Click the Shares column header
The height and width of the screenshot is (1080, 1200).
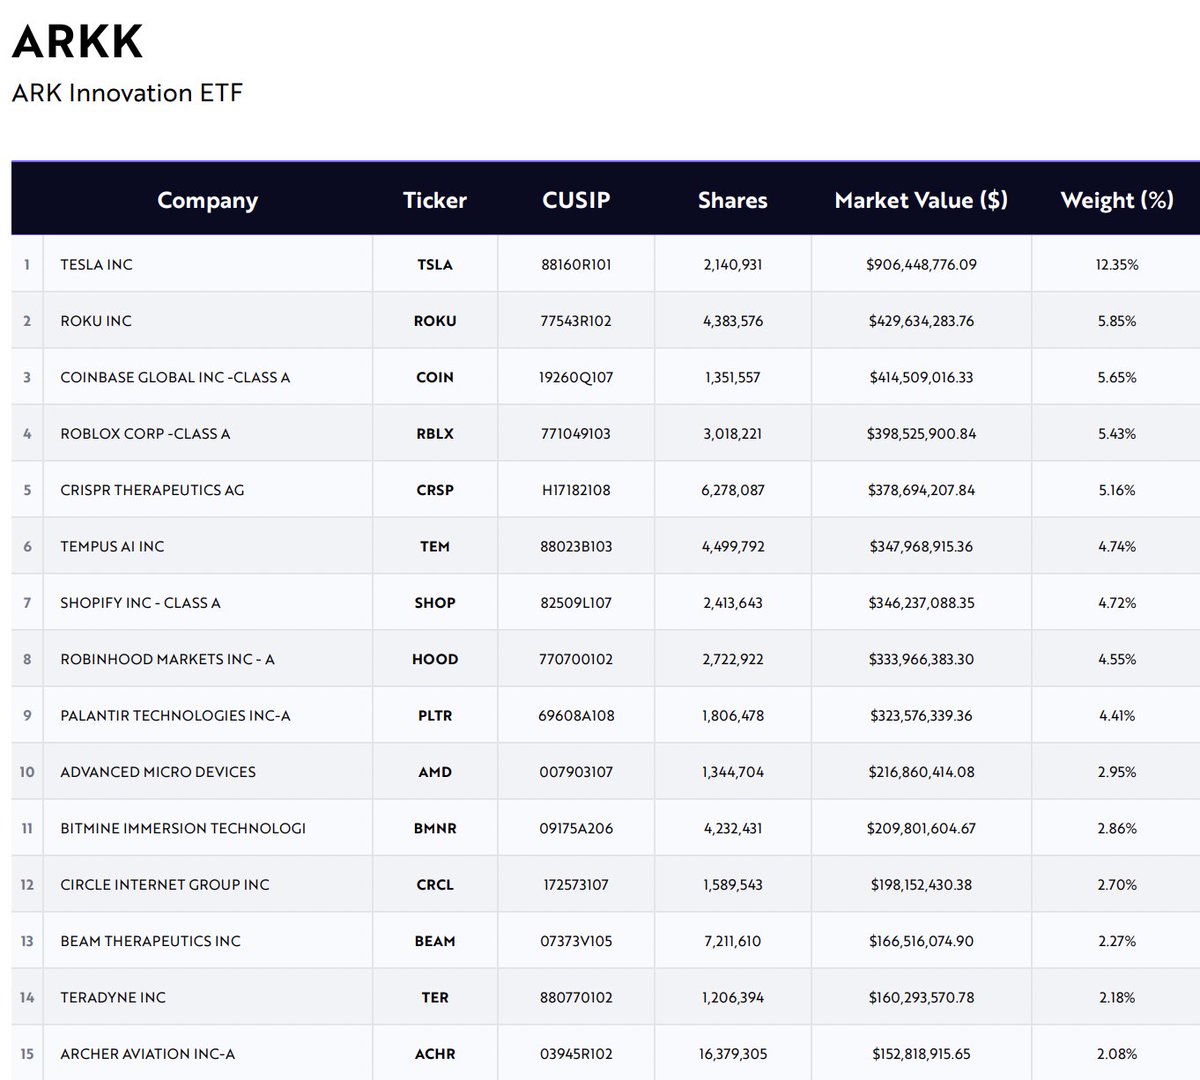pos(733,200)
